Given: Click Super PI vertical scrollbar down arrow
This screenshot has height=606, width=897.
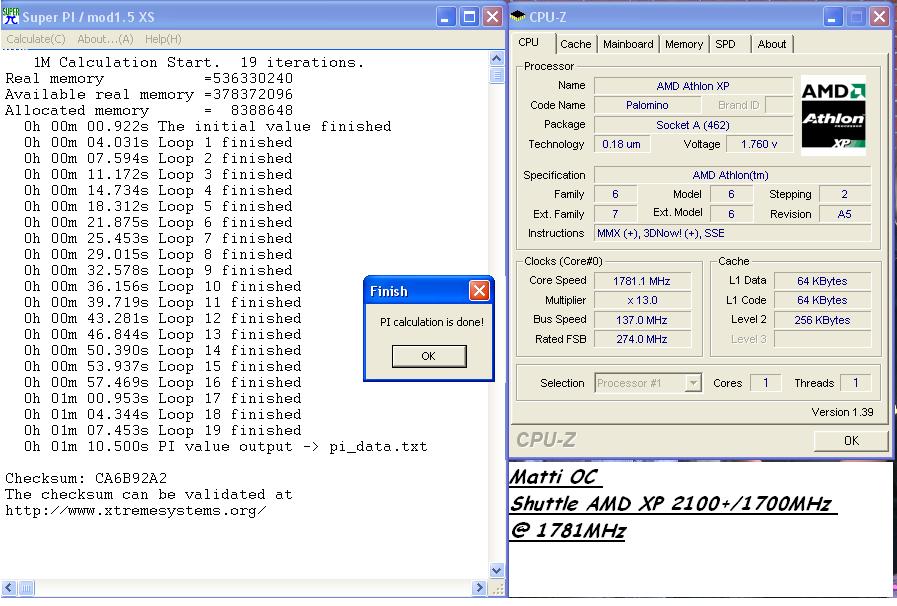Looking at the screenshot, I should pos(497,570).
